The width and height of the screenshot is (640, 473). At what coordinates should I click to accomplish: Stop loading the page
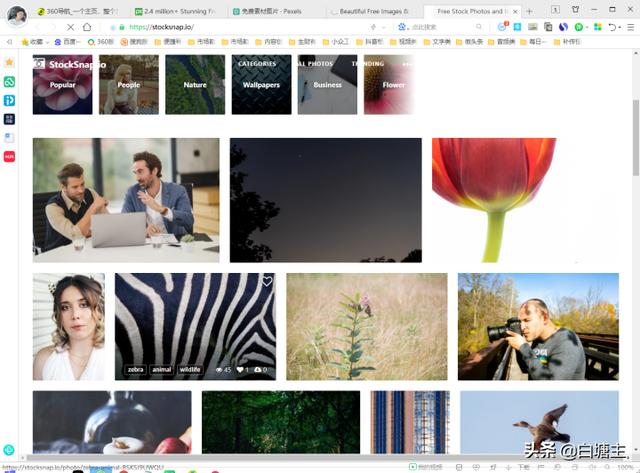(70, 27)
